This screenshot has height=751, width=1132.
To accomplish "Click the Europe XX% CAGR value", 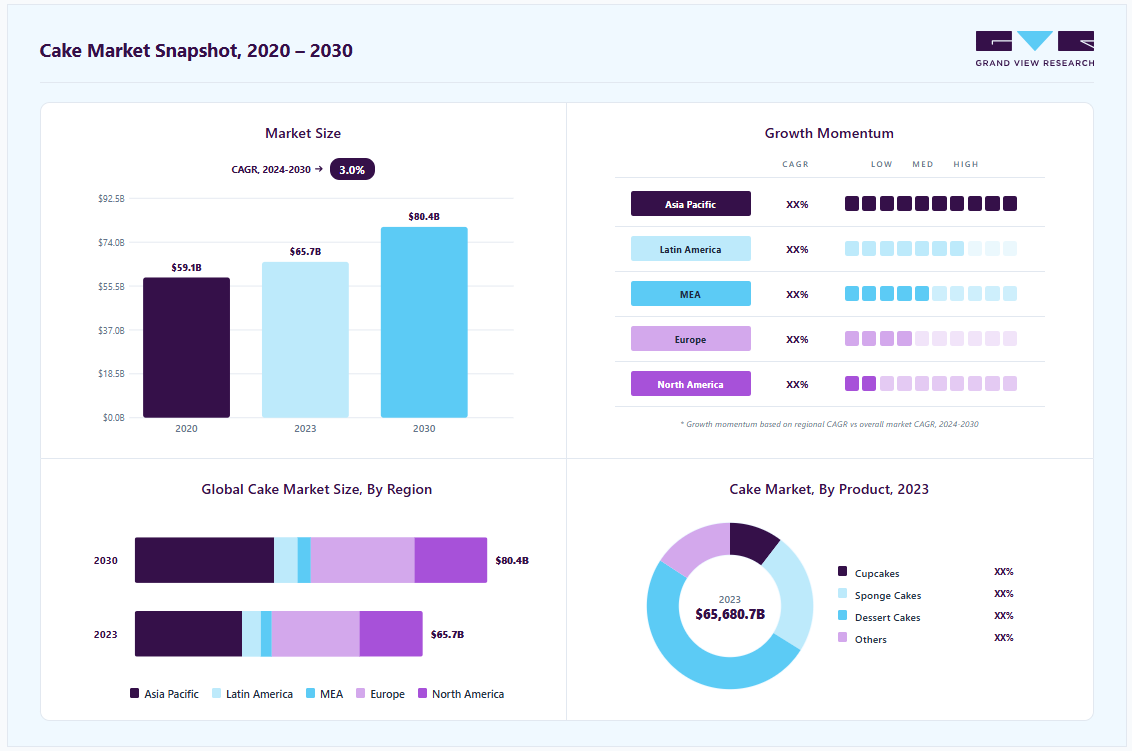I will coord(797,339).
